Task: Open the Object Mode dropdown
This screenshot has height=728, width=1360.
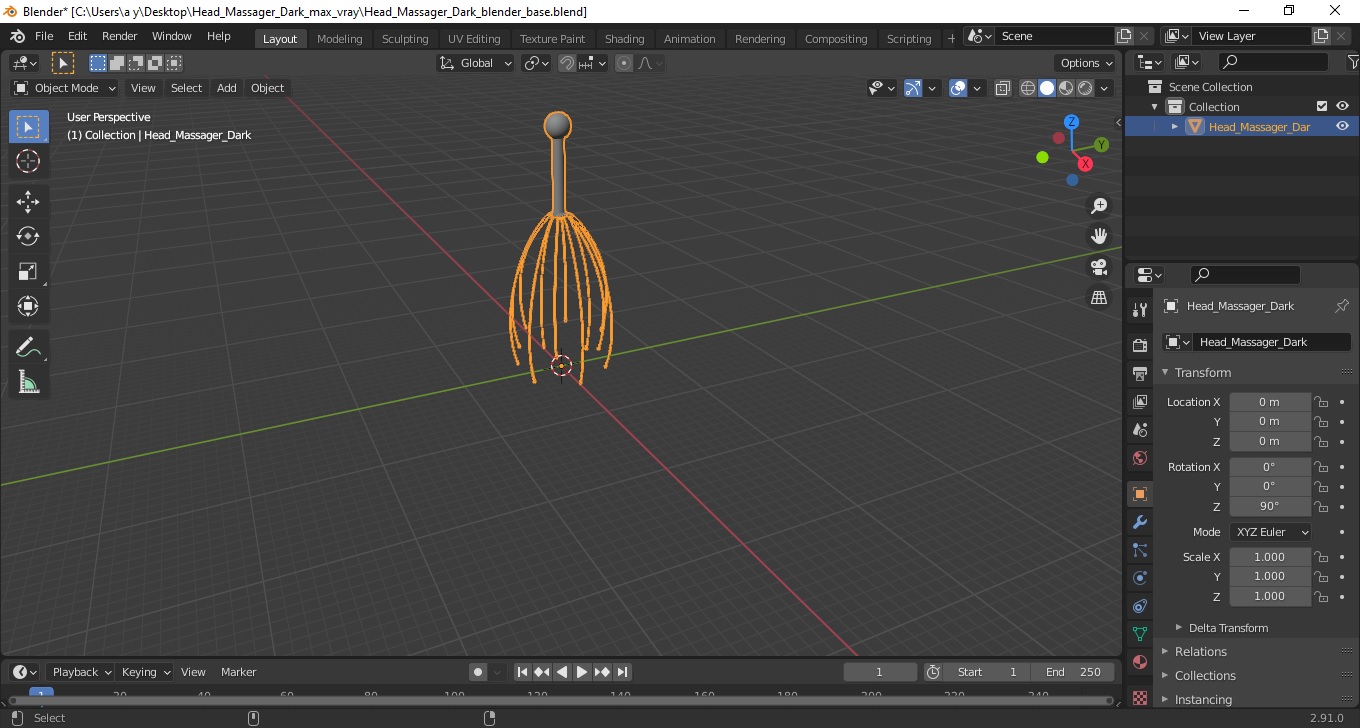Action: (65, 88)
